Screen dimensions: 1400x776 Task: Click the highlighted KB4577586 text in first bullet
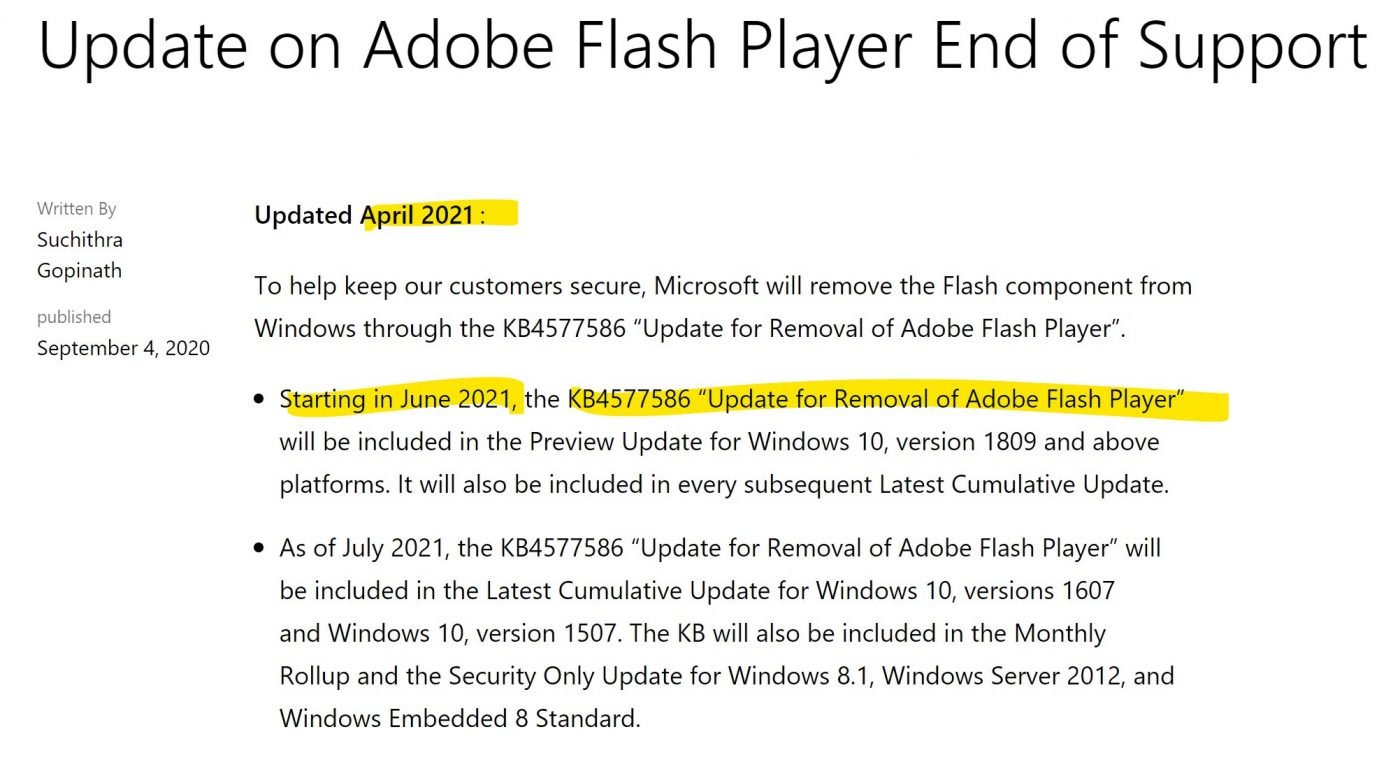[629, 399]
